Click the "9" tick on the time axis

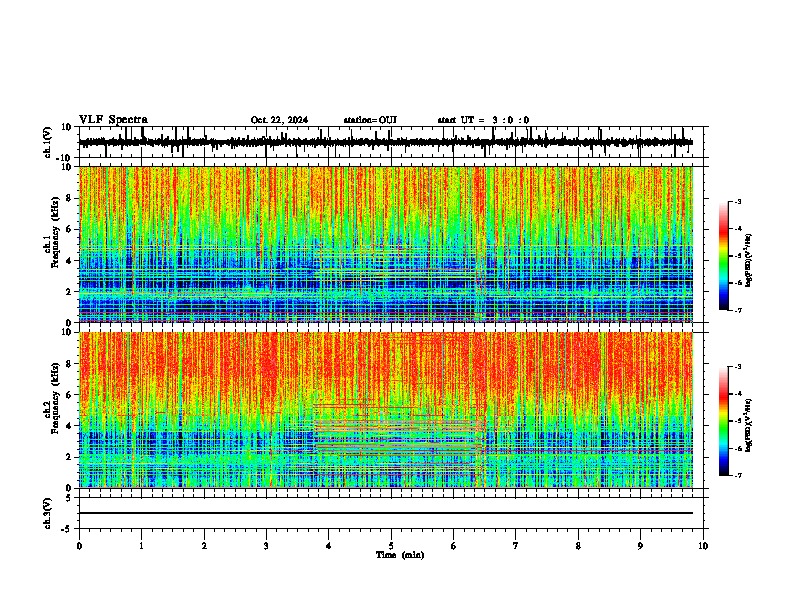640,546
